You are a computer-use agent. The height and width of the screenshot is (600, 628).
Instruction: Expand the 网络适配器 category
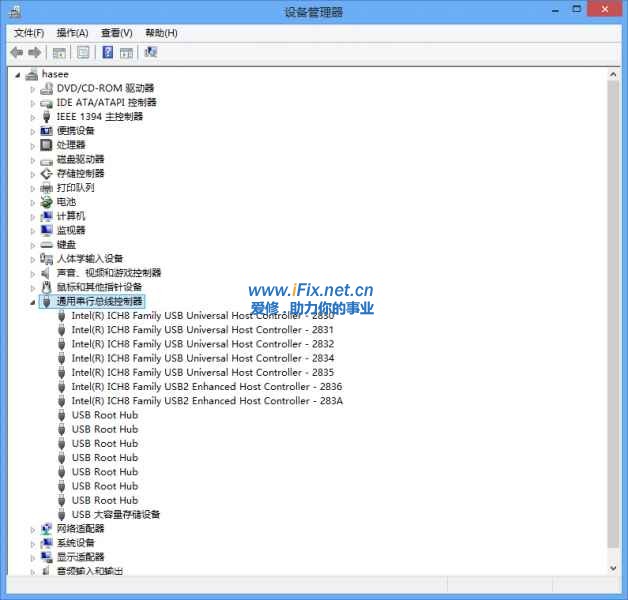pos(32,529)
